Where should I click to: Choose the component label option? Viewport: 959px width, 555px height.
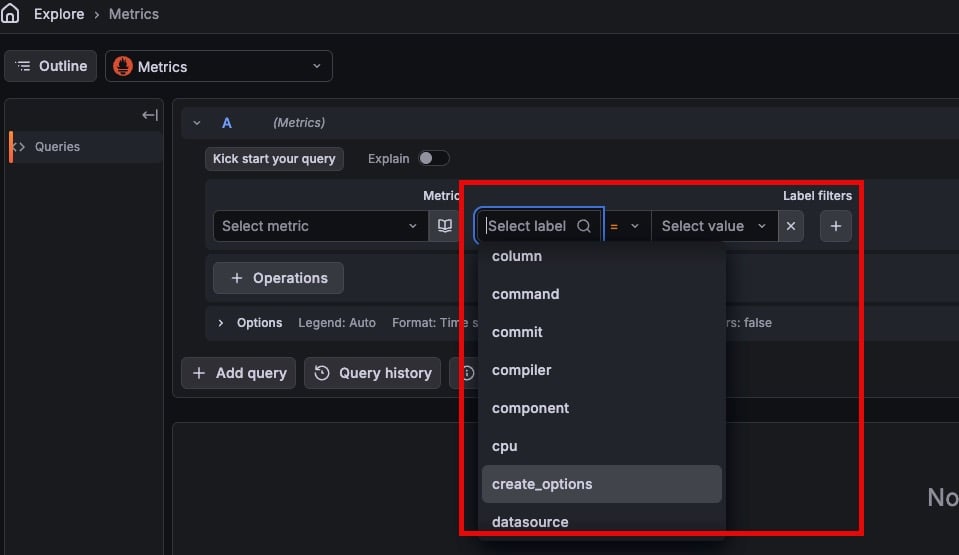point(602,408)
